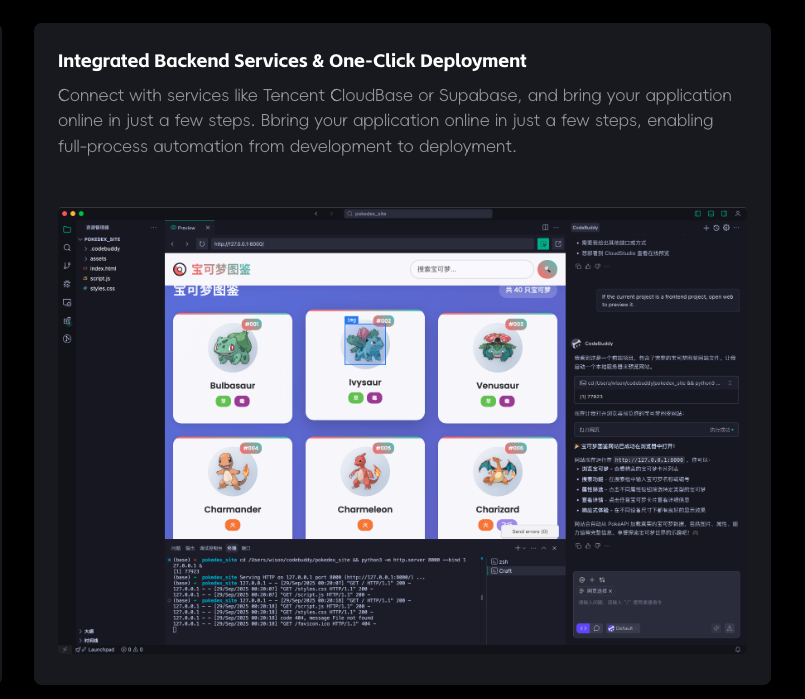Thumbs up the first CodeBuddy response

click(x=588, y=266)
